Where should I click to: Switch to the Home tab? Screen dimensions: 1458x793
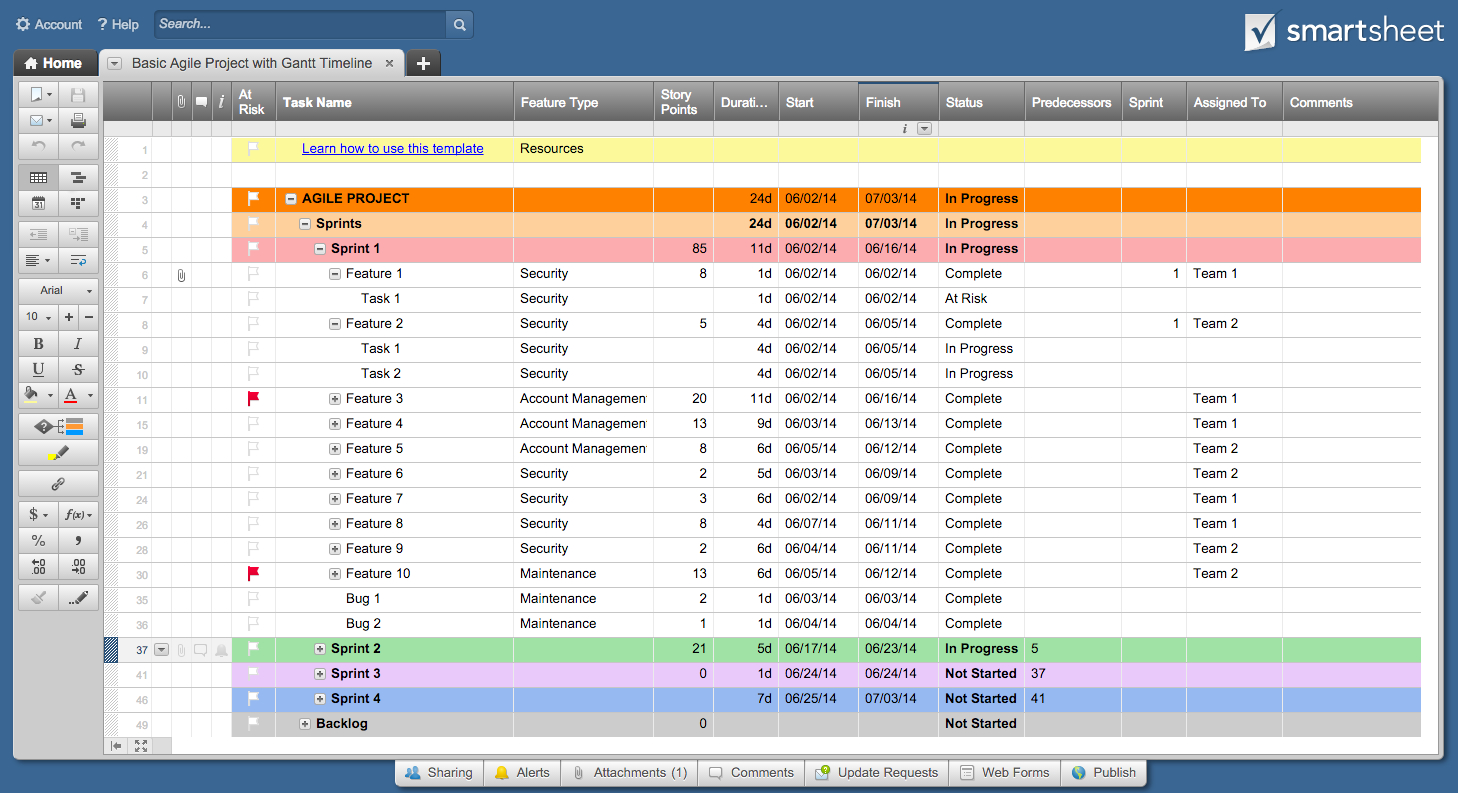(x=55, y=62)
